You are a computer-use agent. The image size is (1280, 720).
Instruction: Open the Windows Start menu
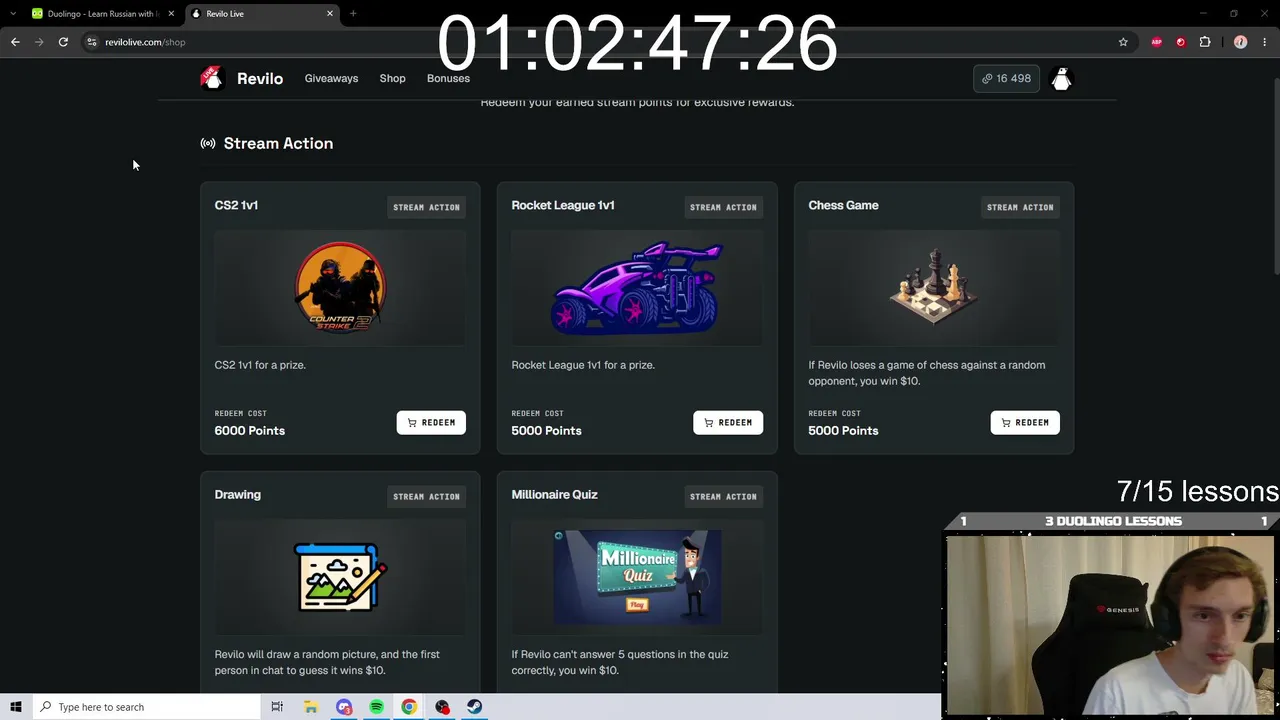click(16, 707)
